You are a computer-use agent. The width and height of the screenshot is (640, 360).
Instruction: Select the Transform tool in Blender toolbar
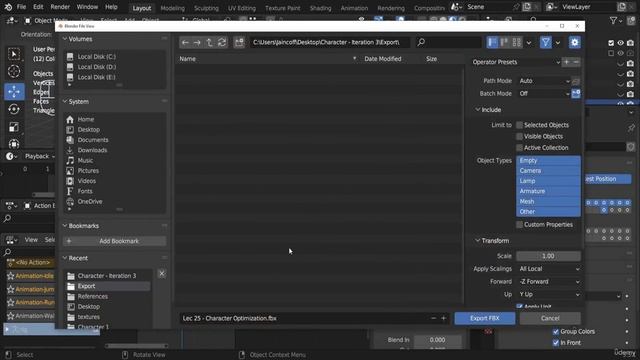14,144
